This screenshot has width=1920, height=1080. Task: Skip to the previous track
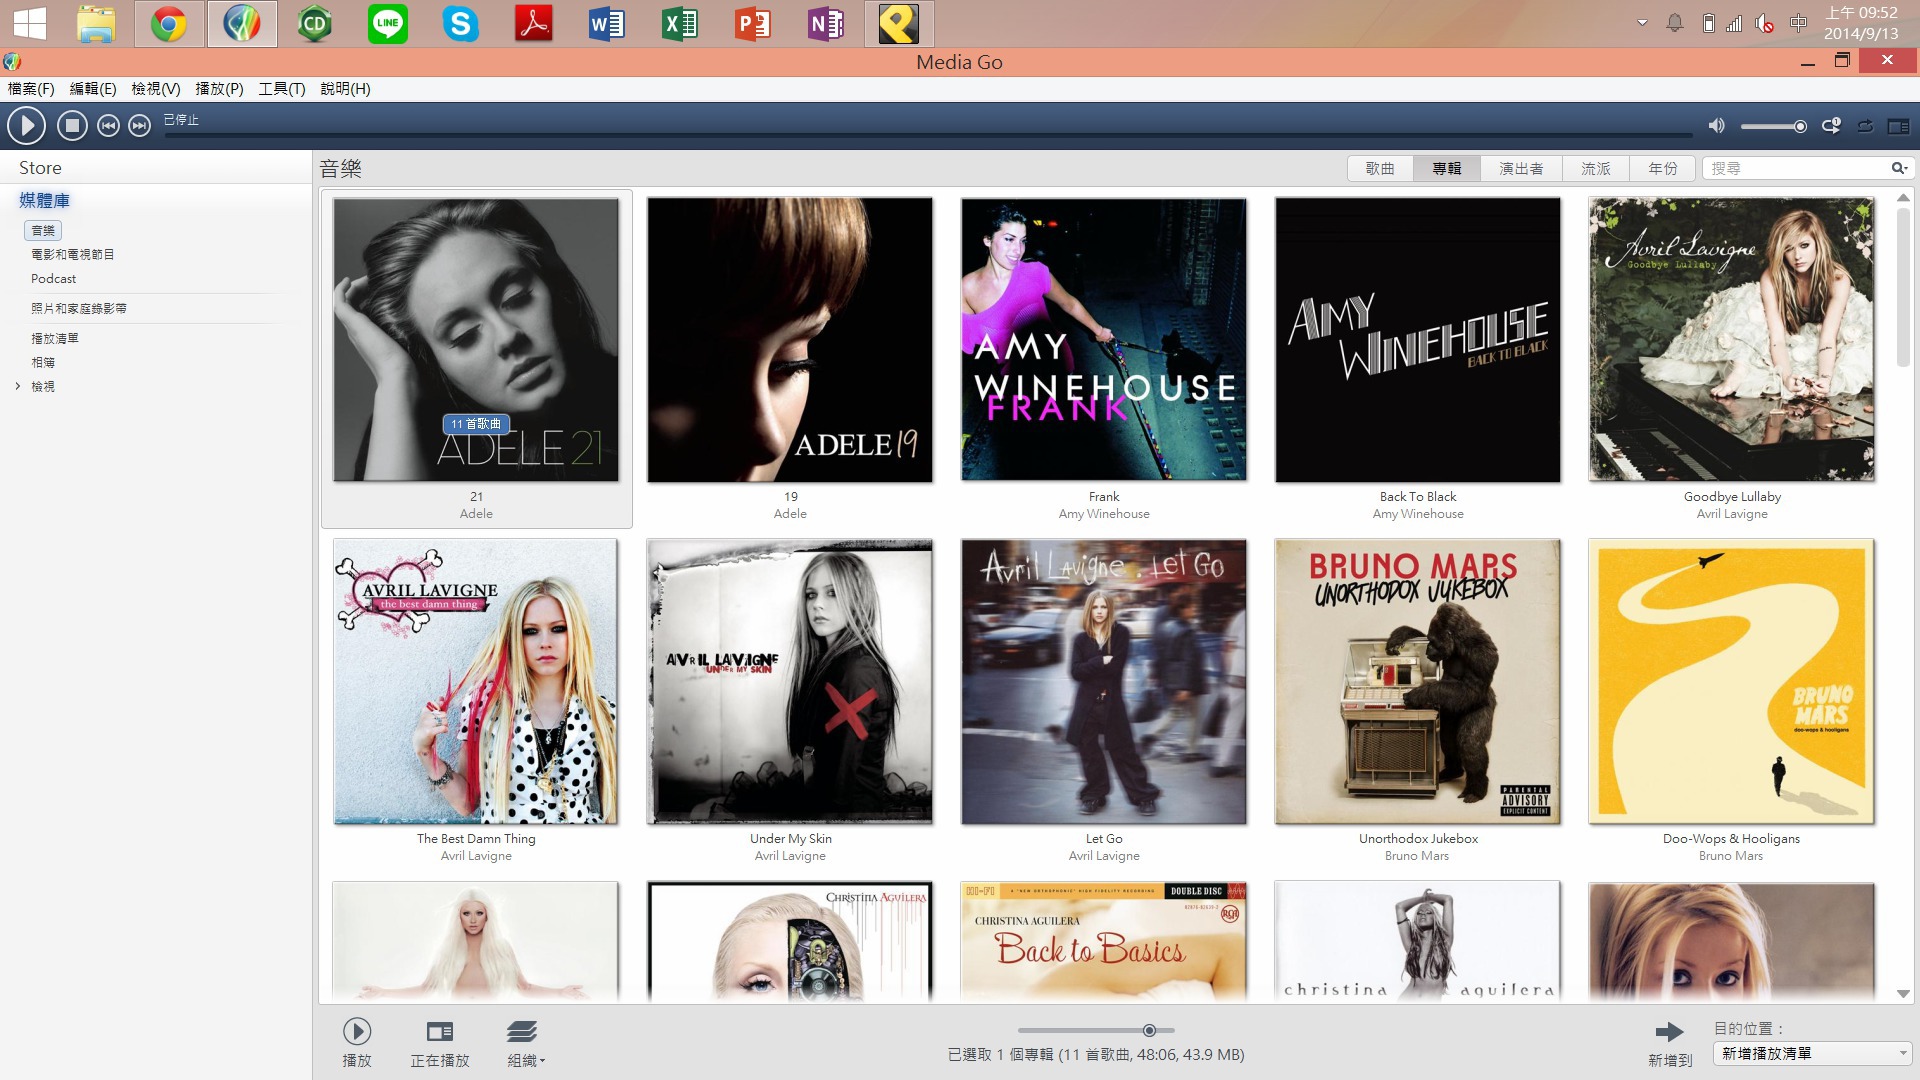click(x=108, y=126)
